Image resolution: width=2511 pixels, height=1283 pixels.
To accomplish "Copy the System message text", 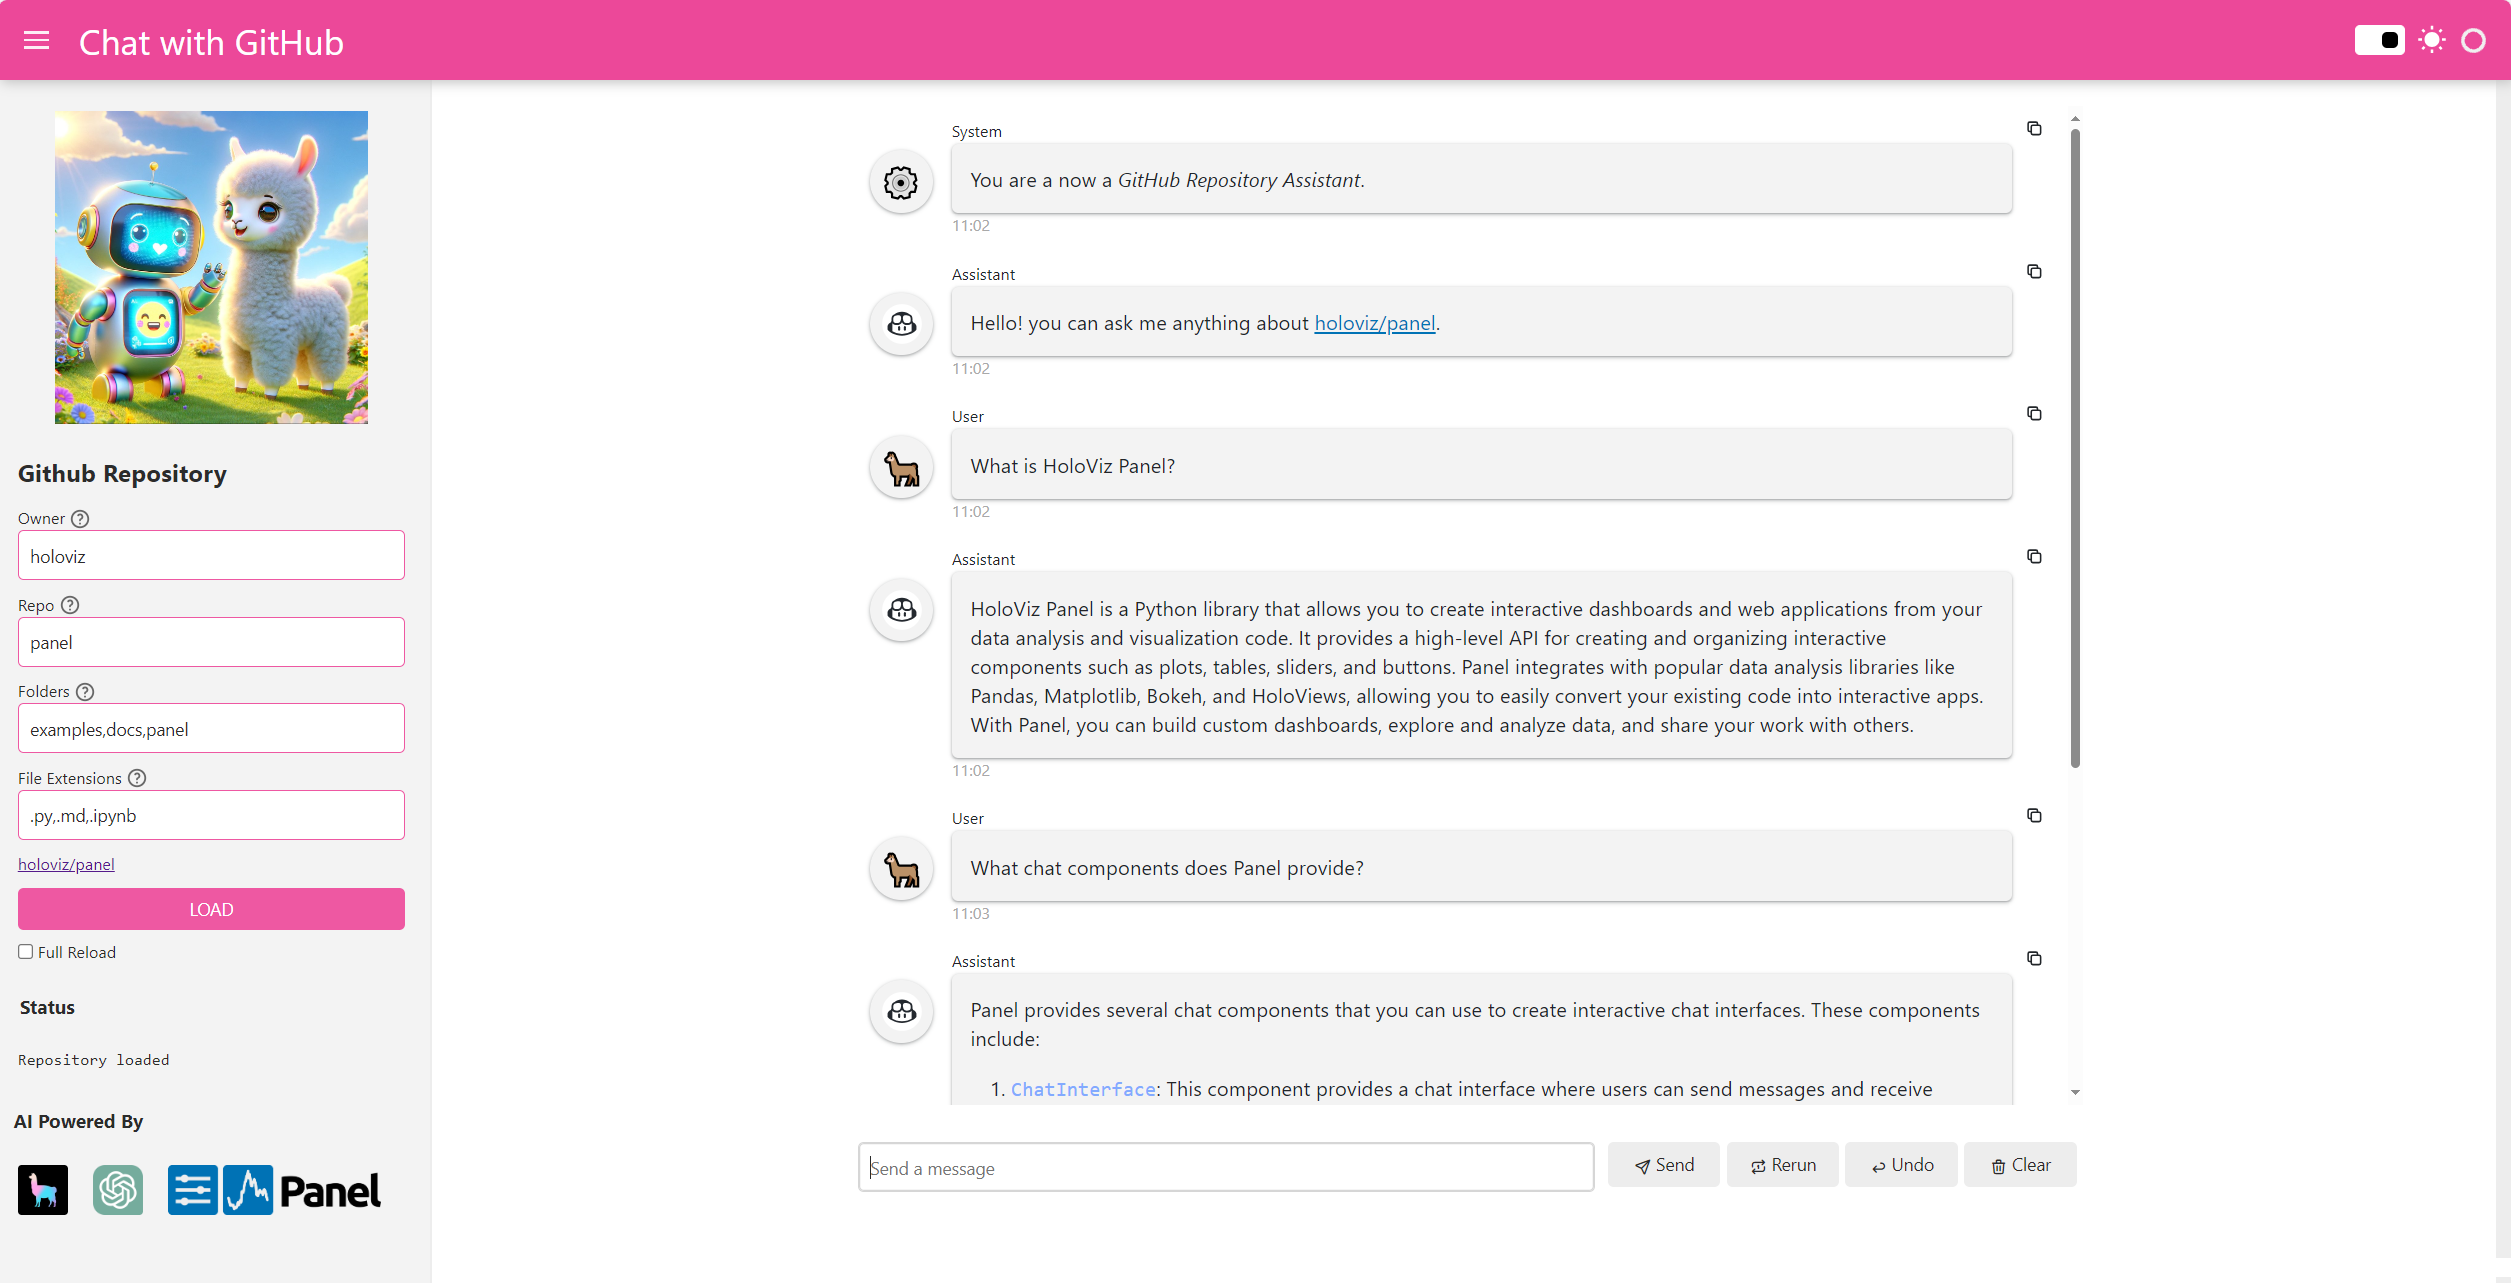I will click(x=2033, y=128).
